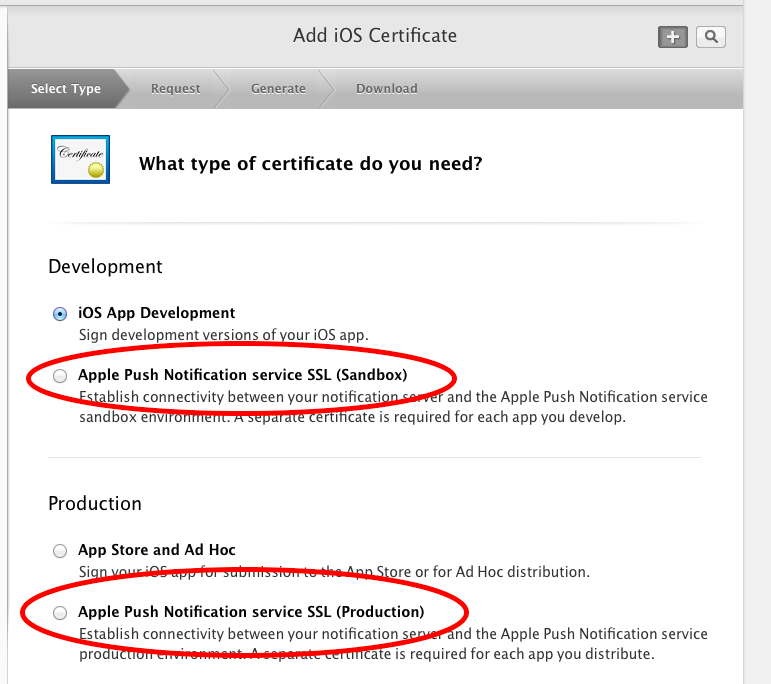Choose Apple Push Notification SSL (Sandbox) option
771x684 pixels.
[60, 376]
